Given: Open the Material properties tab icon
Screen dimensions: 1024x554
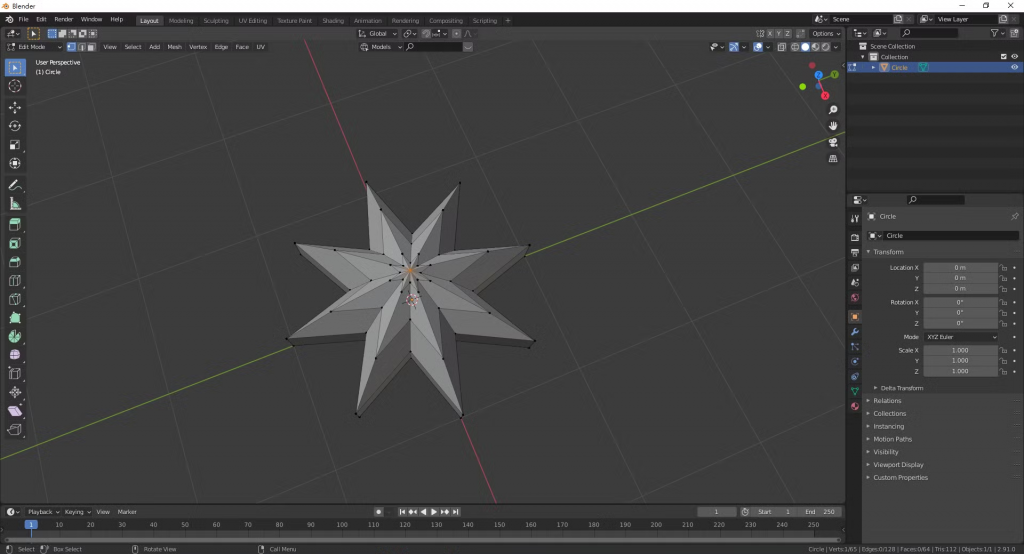Looking at the screenshot, I should click(x=855, y=406).
